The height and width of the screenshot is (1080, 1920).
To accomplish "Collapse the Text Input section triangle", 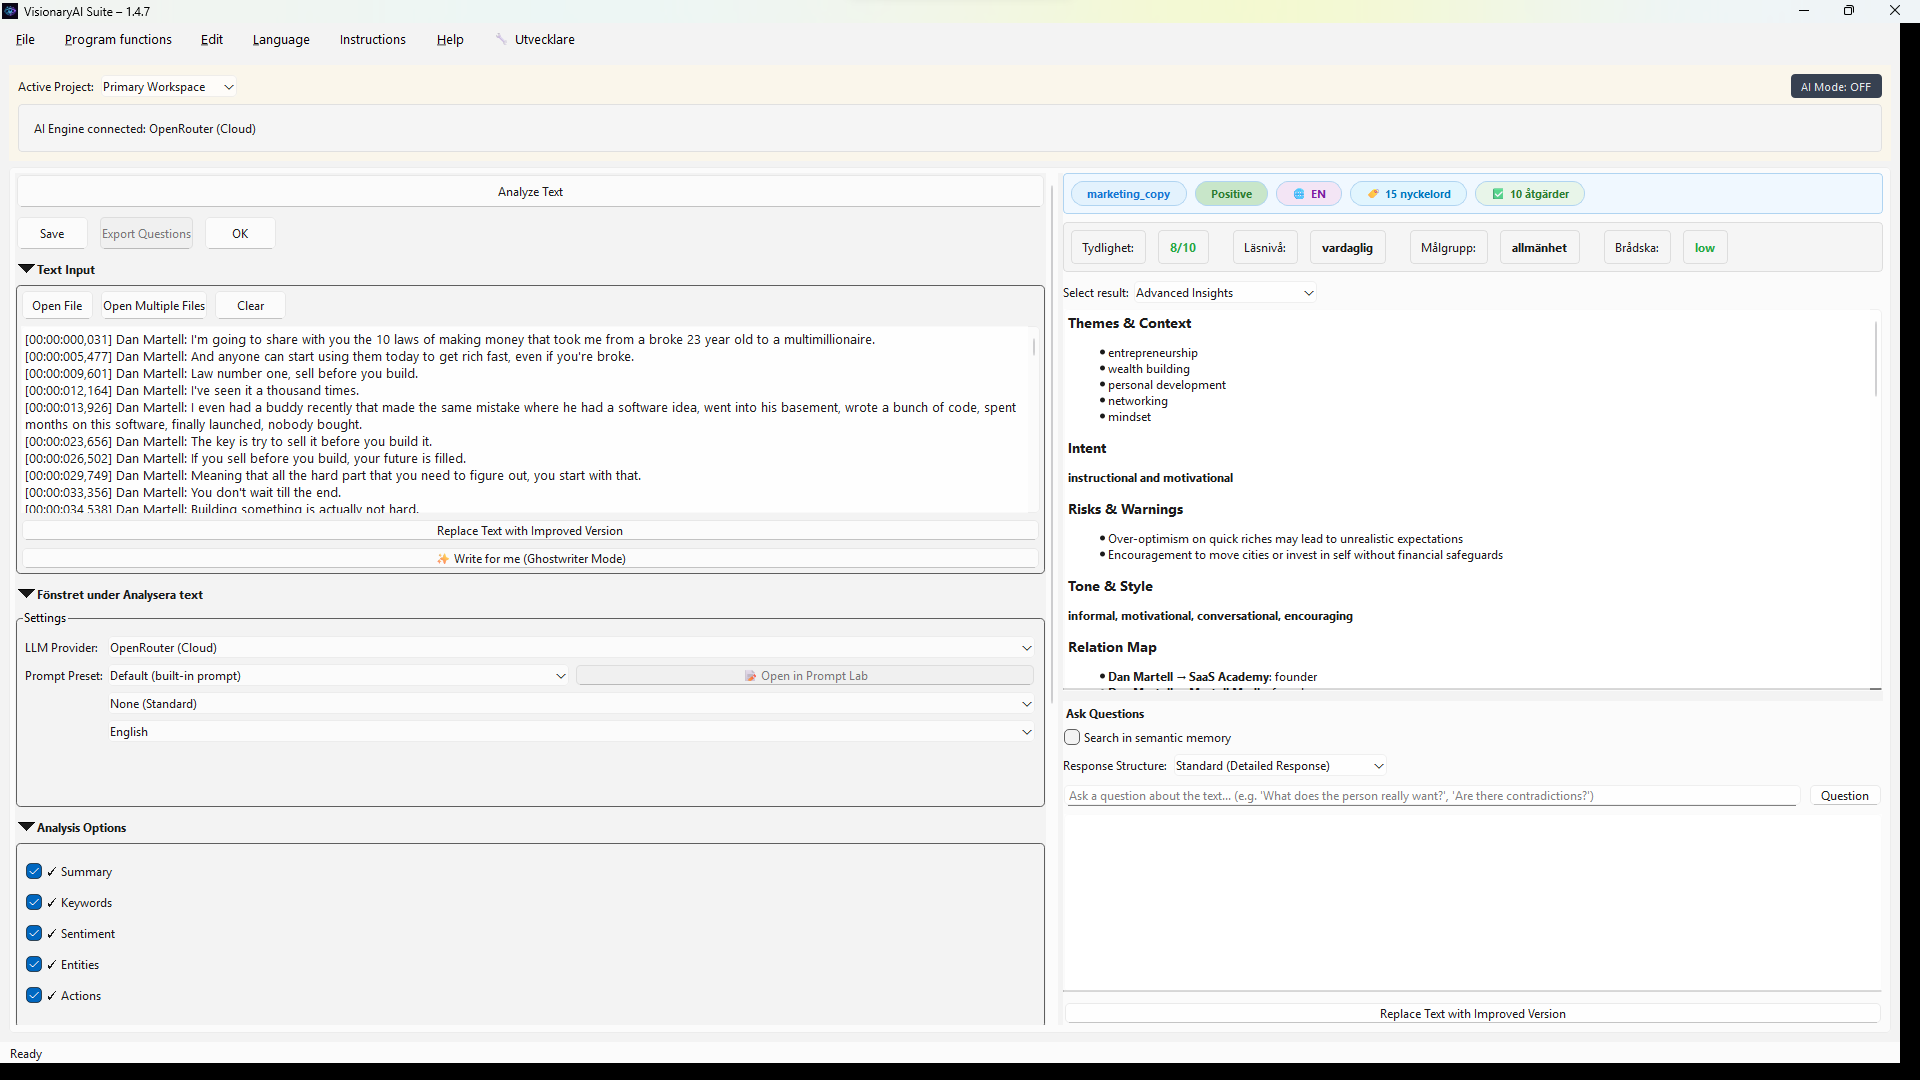I will tap(27, 269).
